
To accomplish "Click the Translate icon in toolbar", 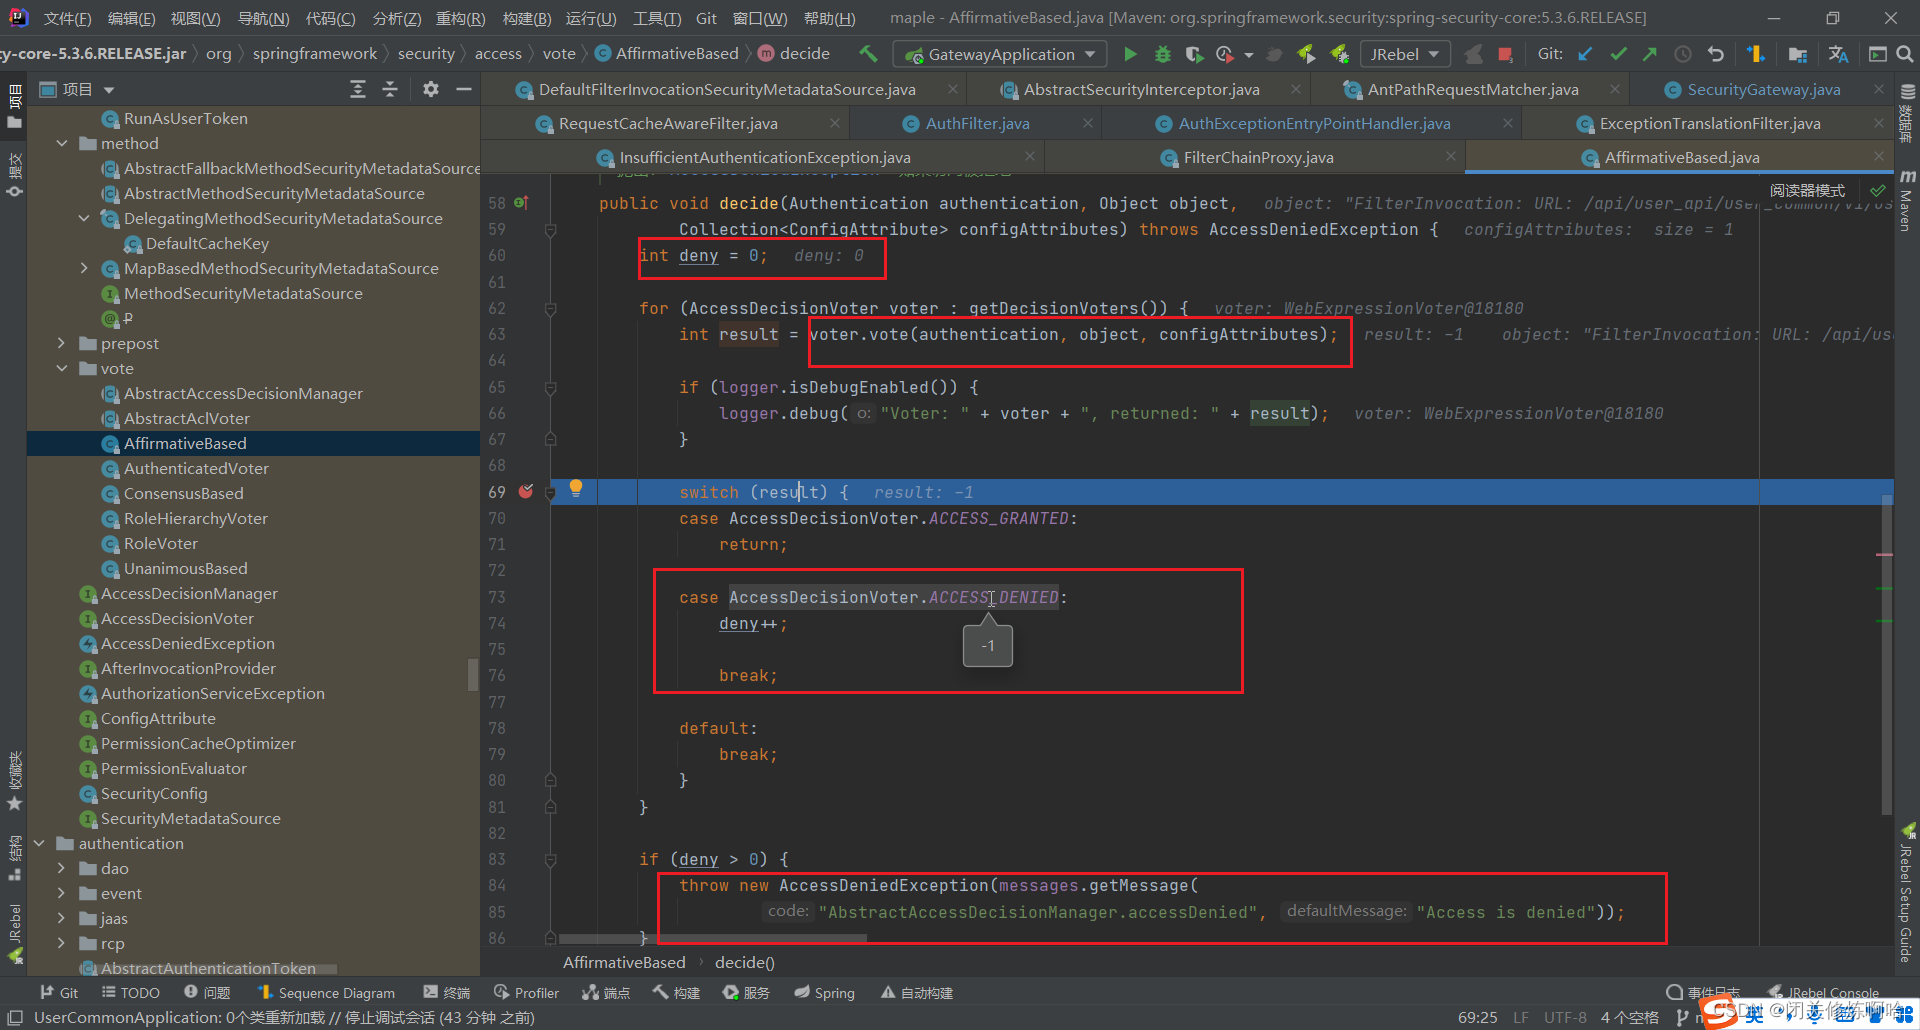I will (1838, 54).
